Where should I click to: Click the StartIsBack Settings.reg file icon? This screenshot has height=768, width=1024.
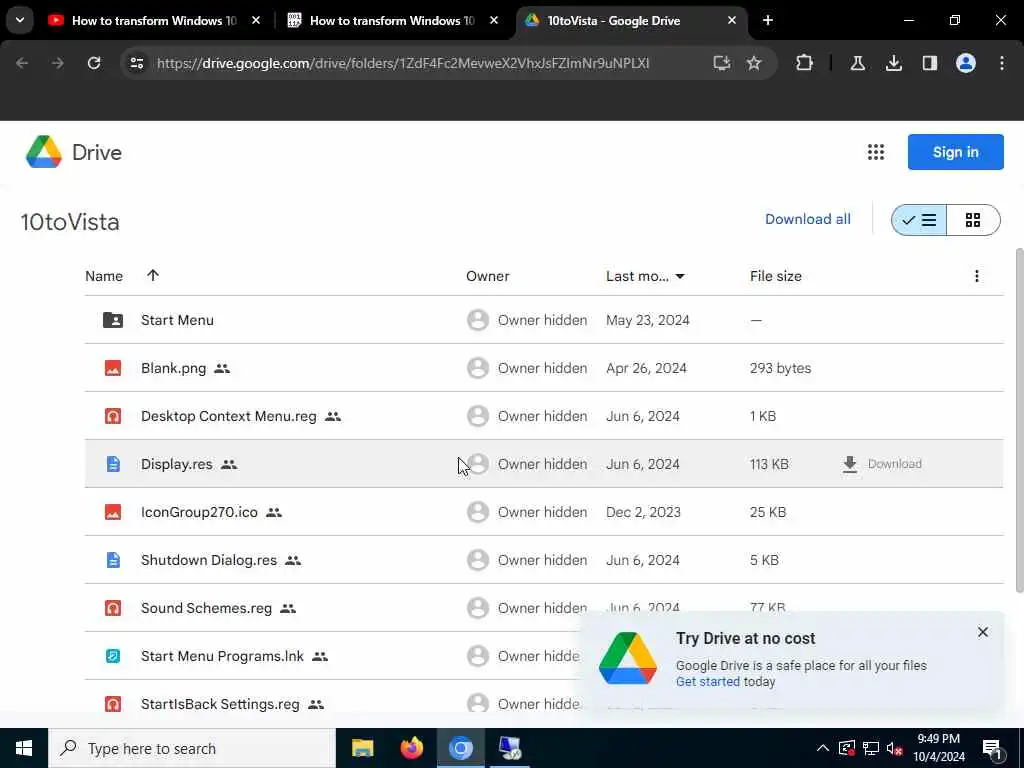pos(113,704)
